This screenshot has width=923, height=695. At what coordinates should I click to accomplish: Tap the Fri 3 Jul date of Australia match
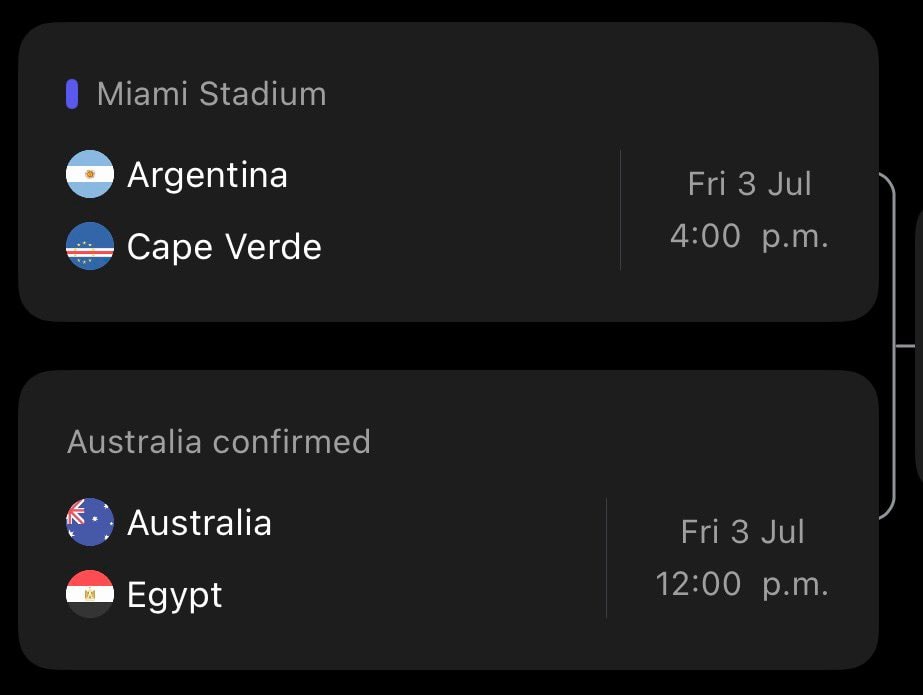[x=742, y=532]
